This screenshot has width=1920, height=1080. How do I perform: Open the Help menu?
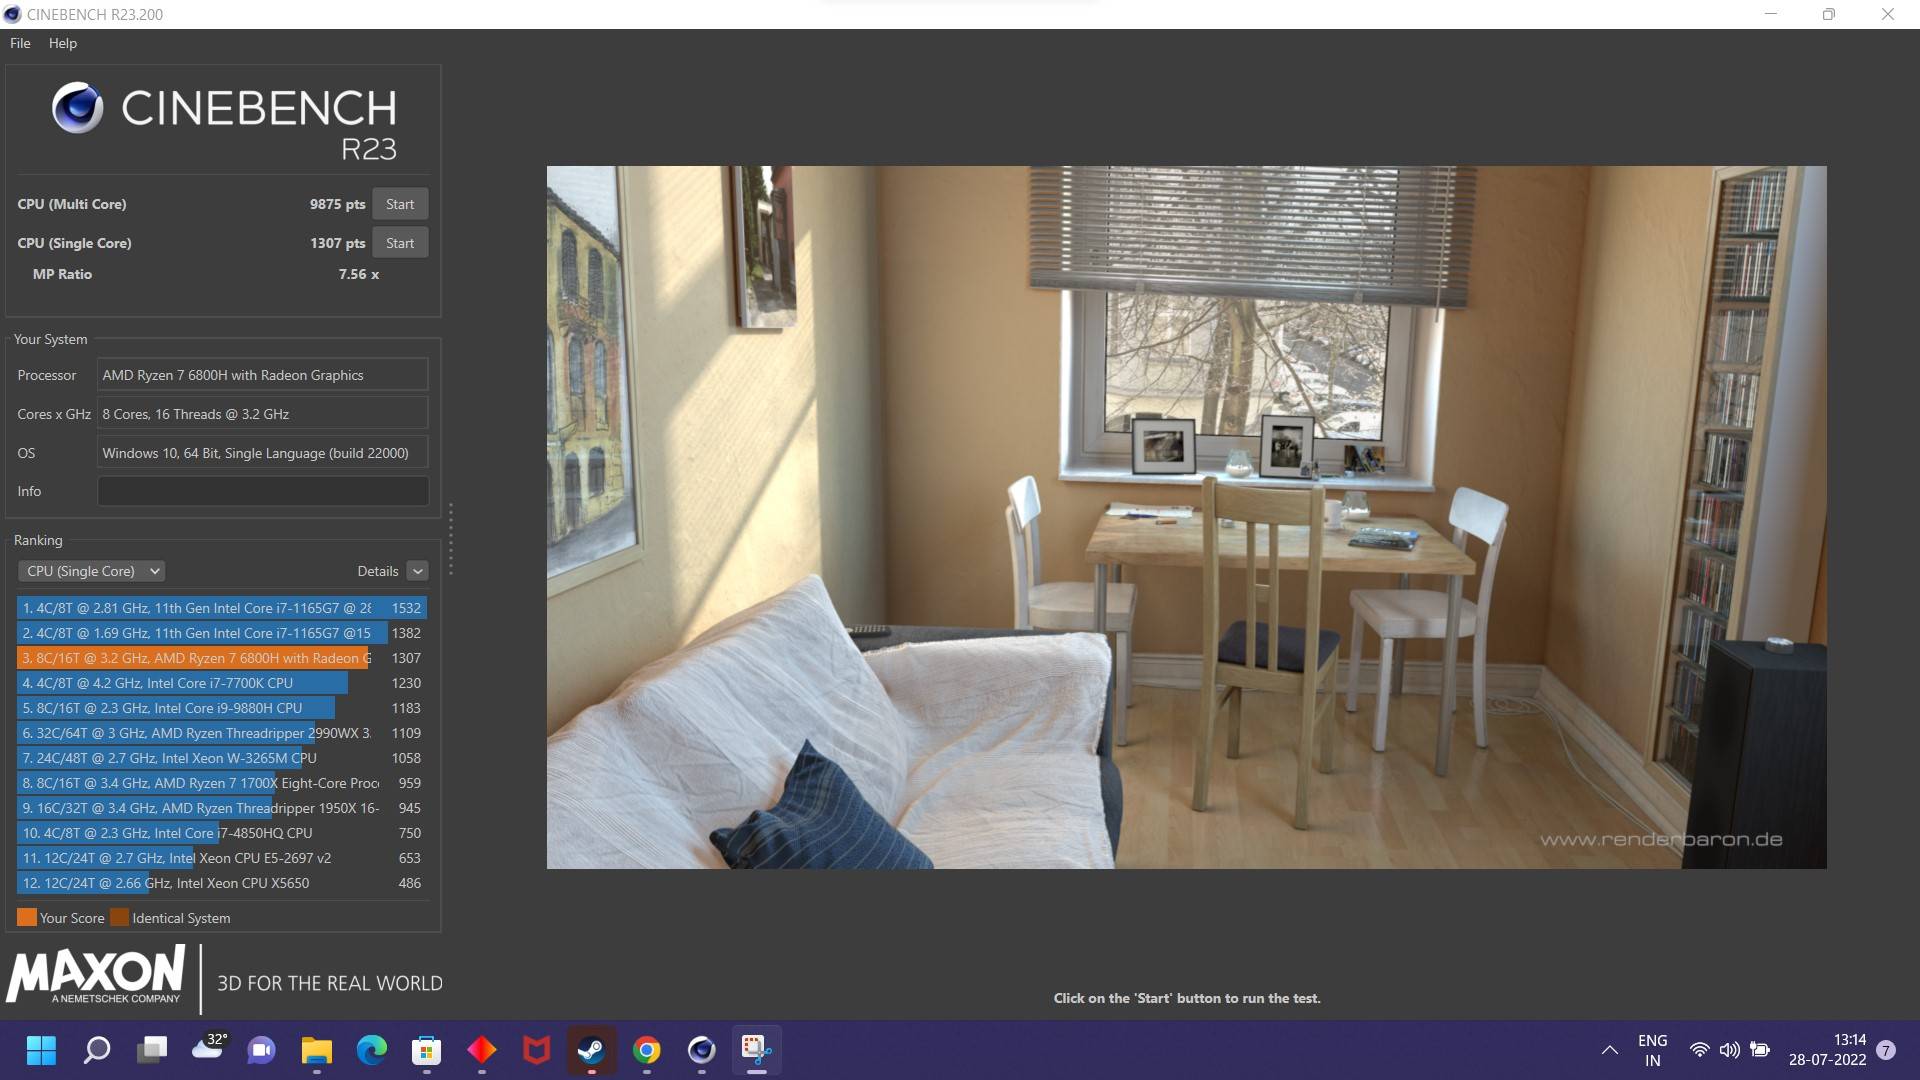[62, 43]
